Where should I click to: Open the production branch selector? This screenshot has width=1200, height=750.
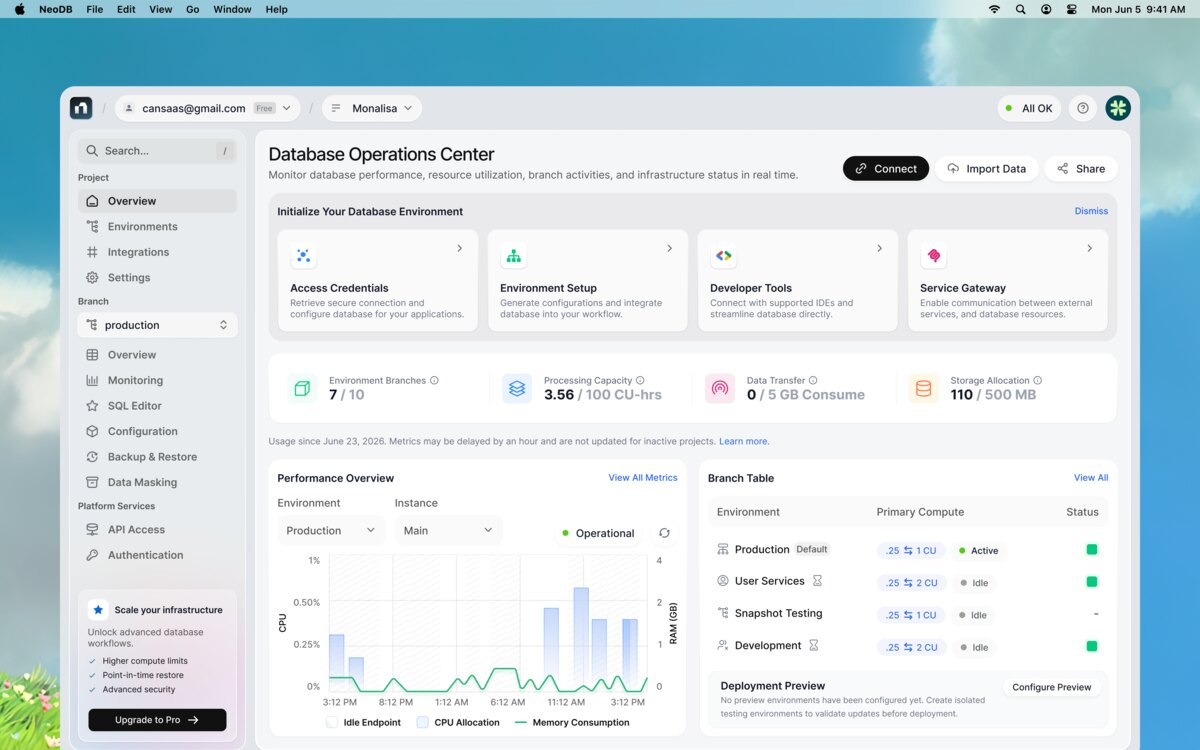tap(158, 325)
